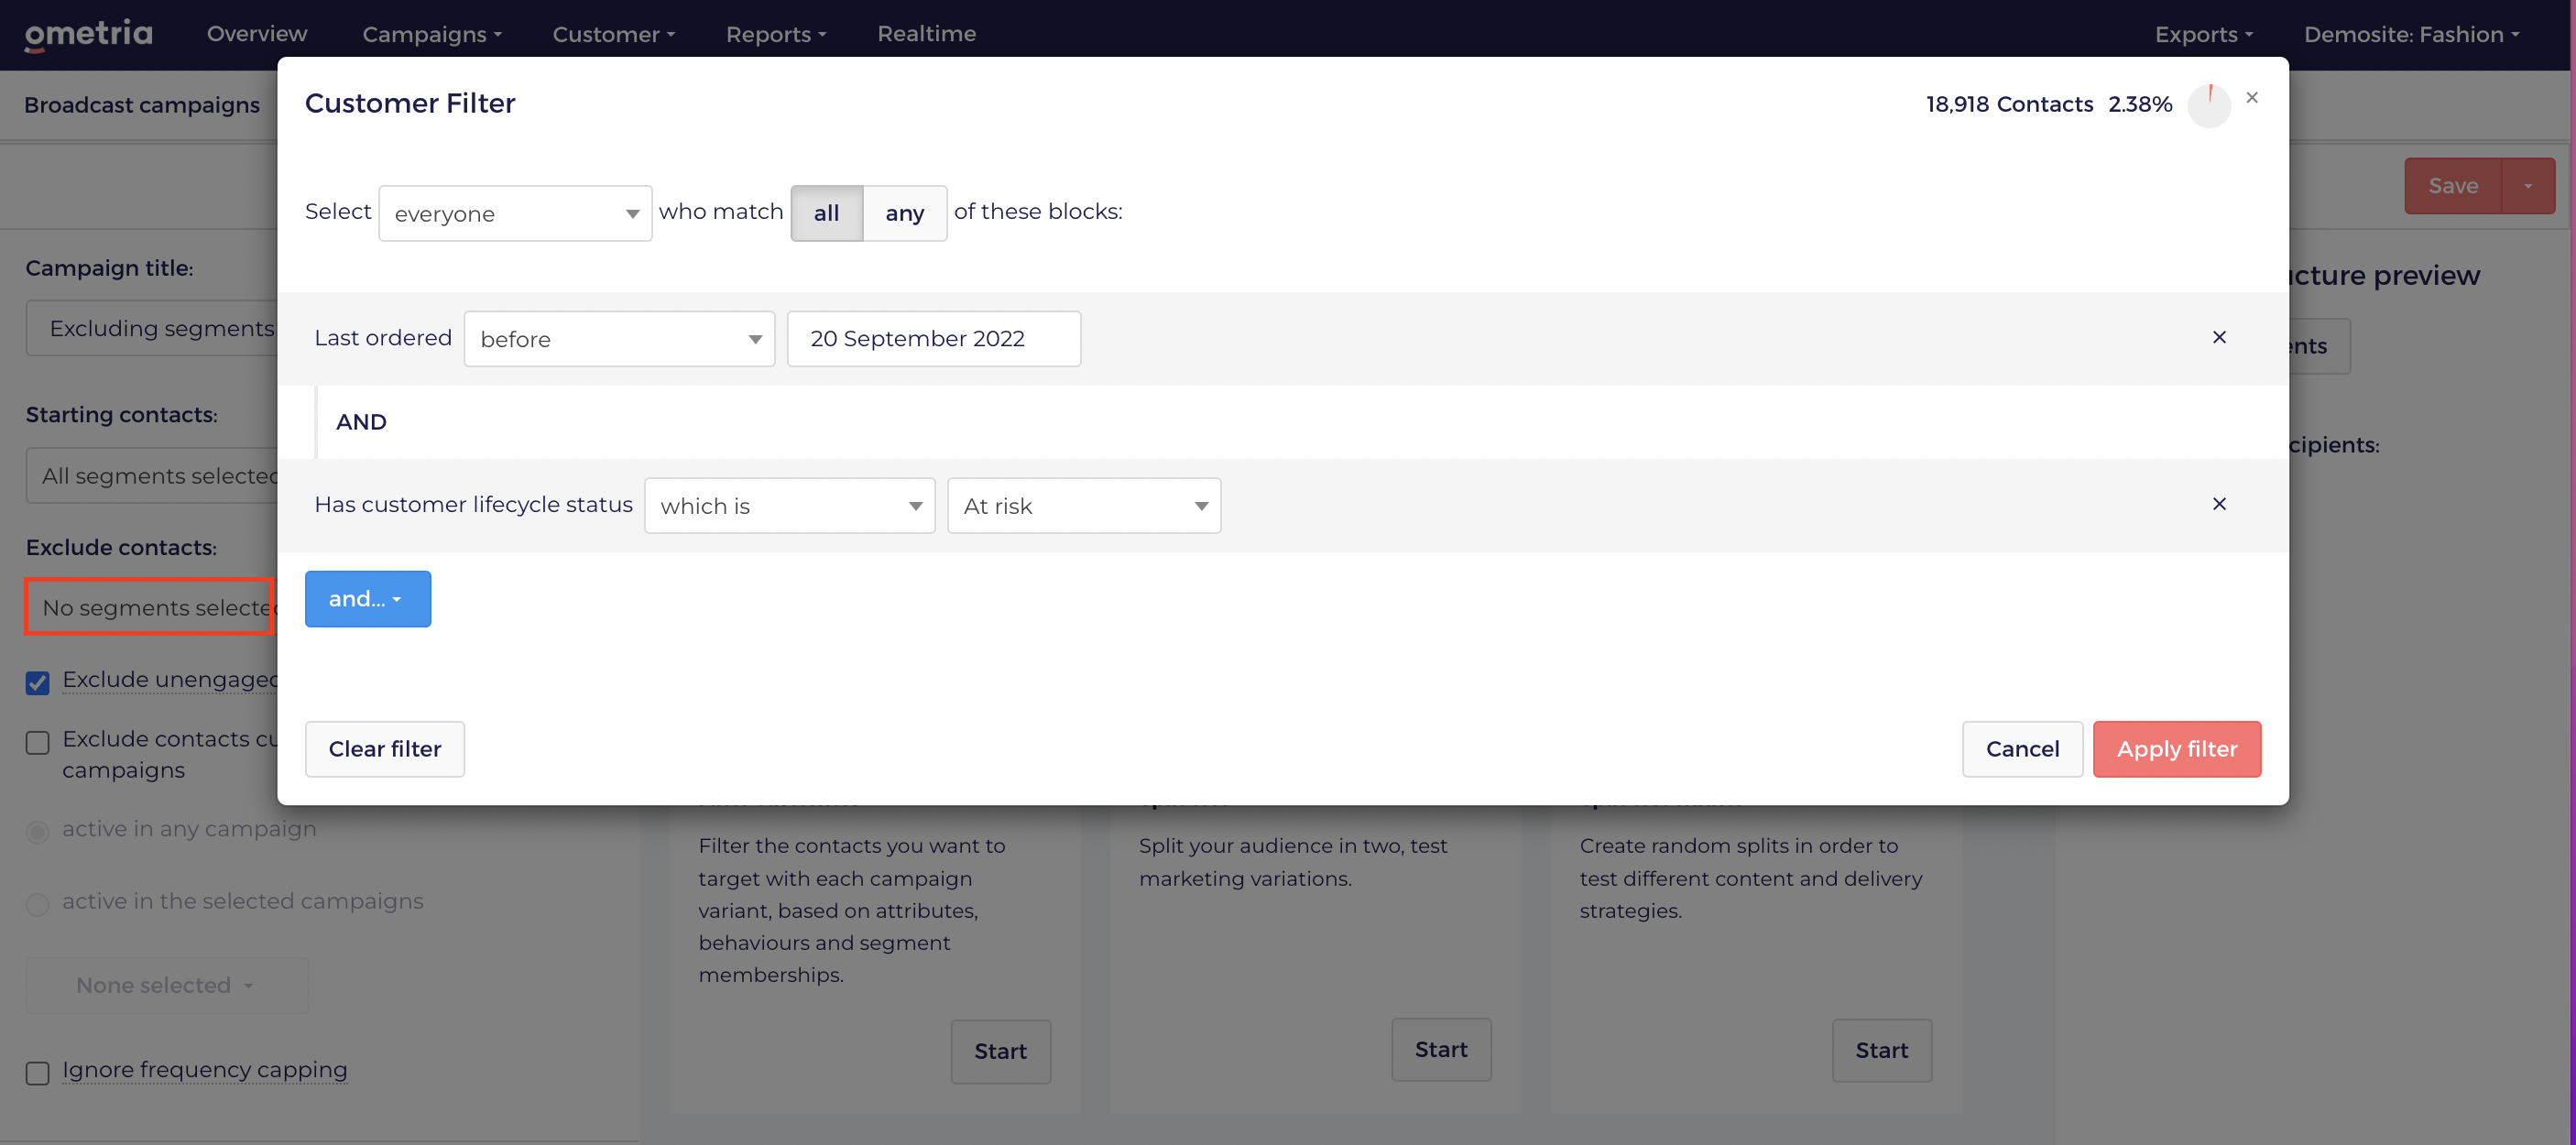
Task: Click the Starting contacts segments field
Action: pos(152,475)
